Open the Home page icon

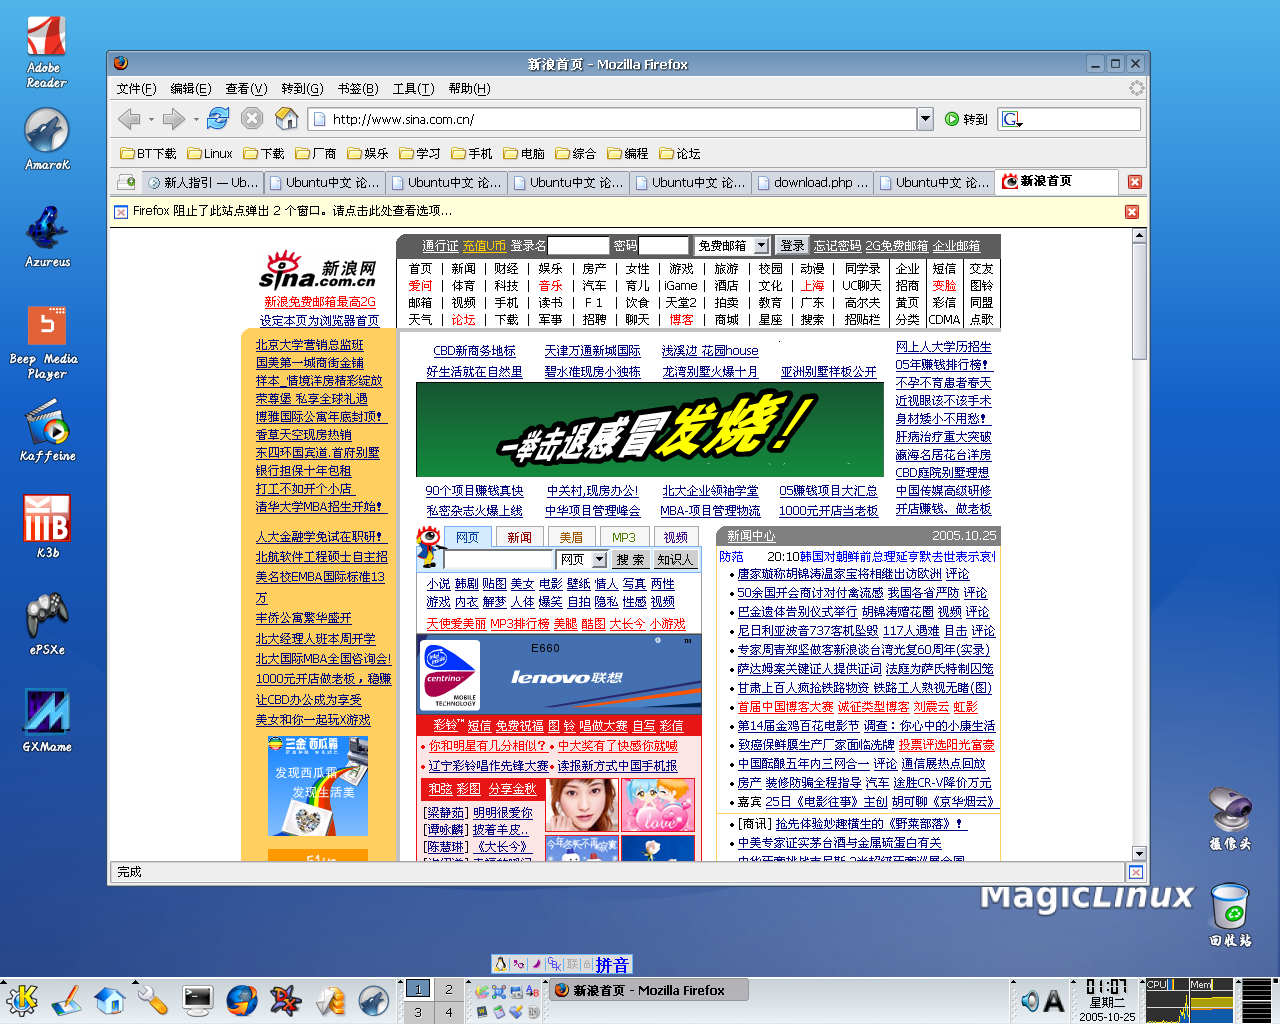pos(287,119)
